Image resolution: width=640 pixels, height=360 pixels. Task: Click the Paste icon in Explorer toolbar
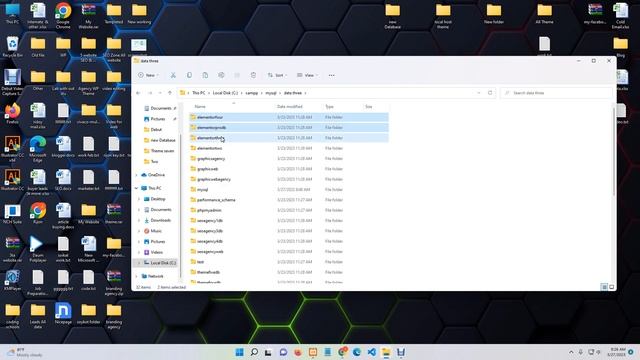point(205,75)
